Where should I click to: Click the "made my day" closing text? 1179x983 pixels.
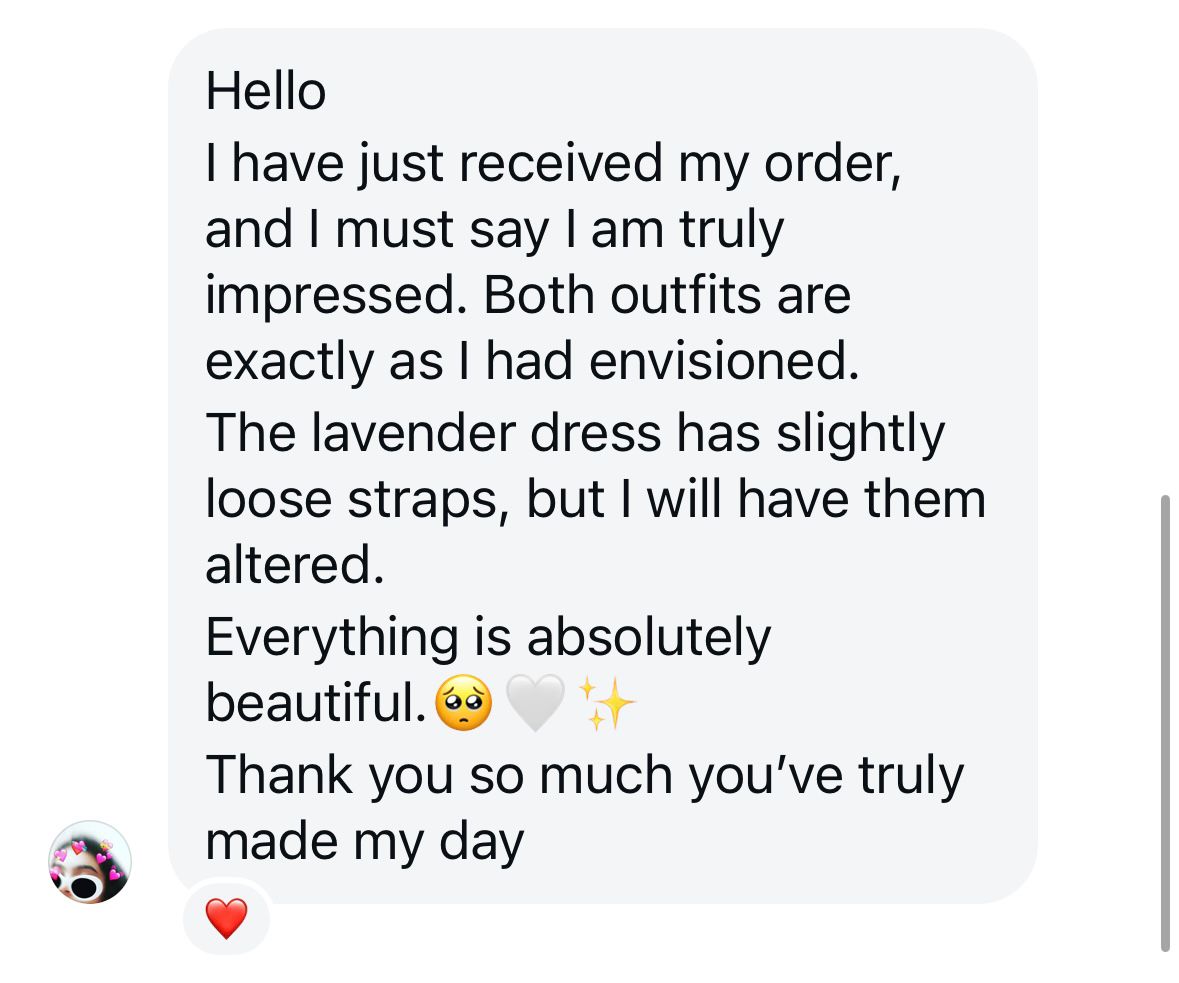pyautogui.click(x=365, y=842)
